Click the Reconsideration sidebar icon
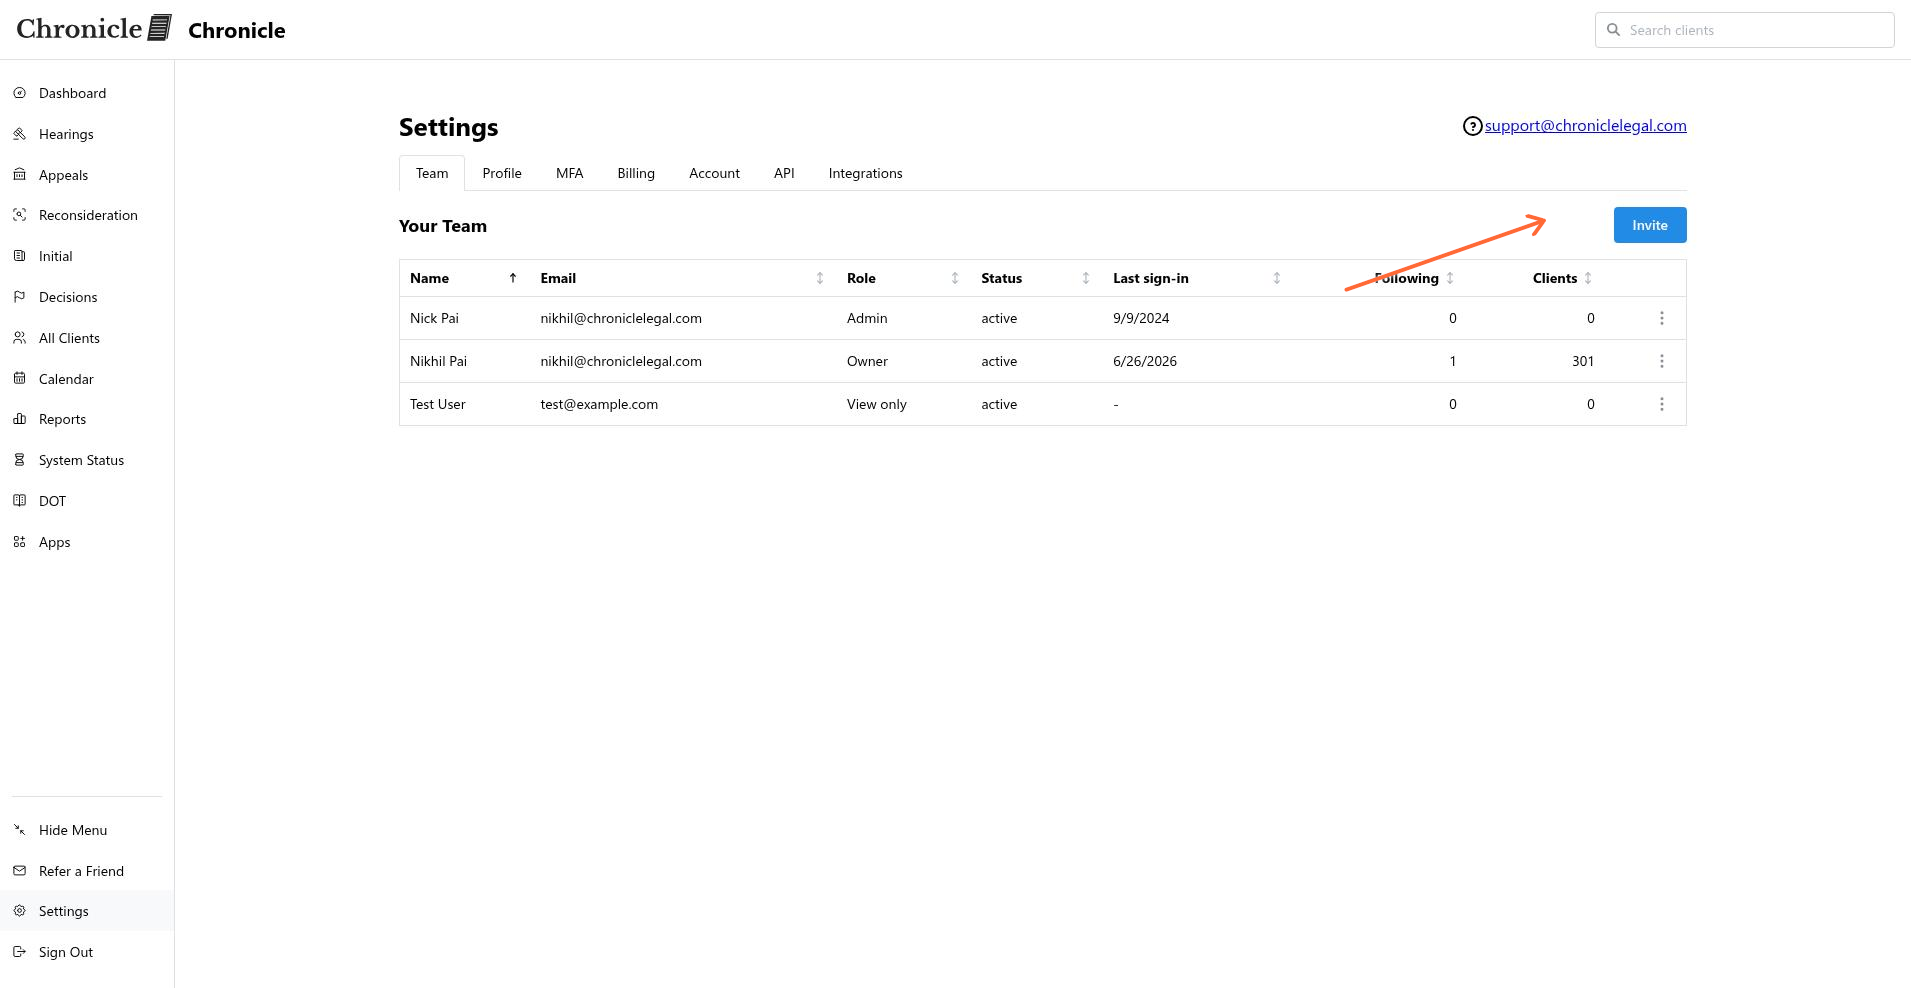 pos(19,215)
